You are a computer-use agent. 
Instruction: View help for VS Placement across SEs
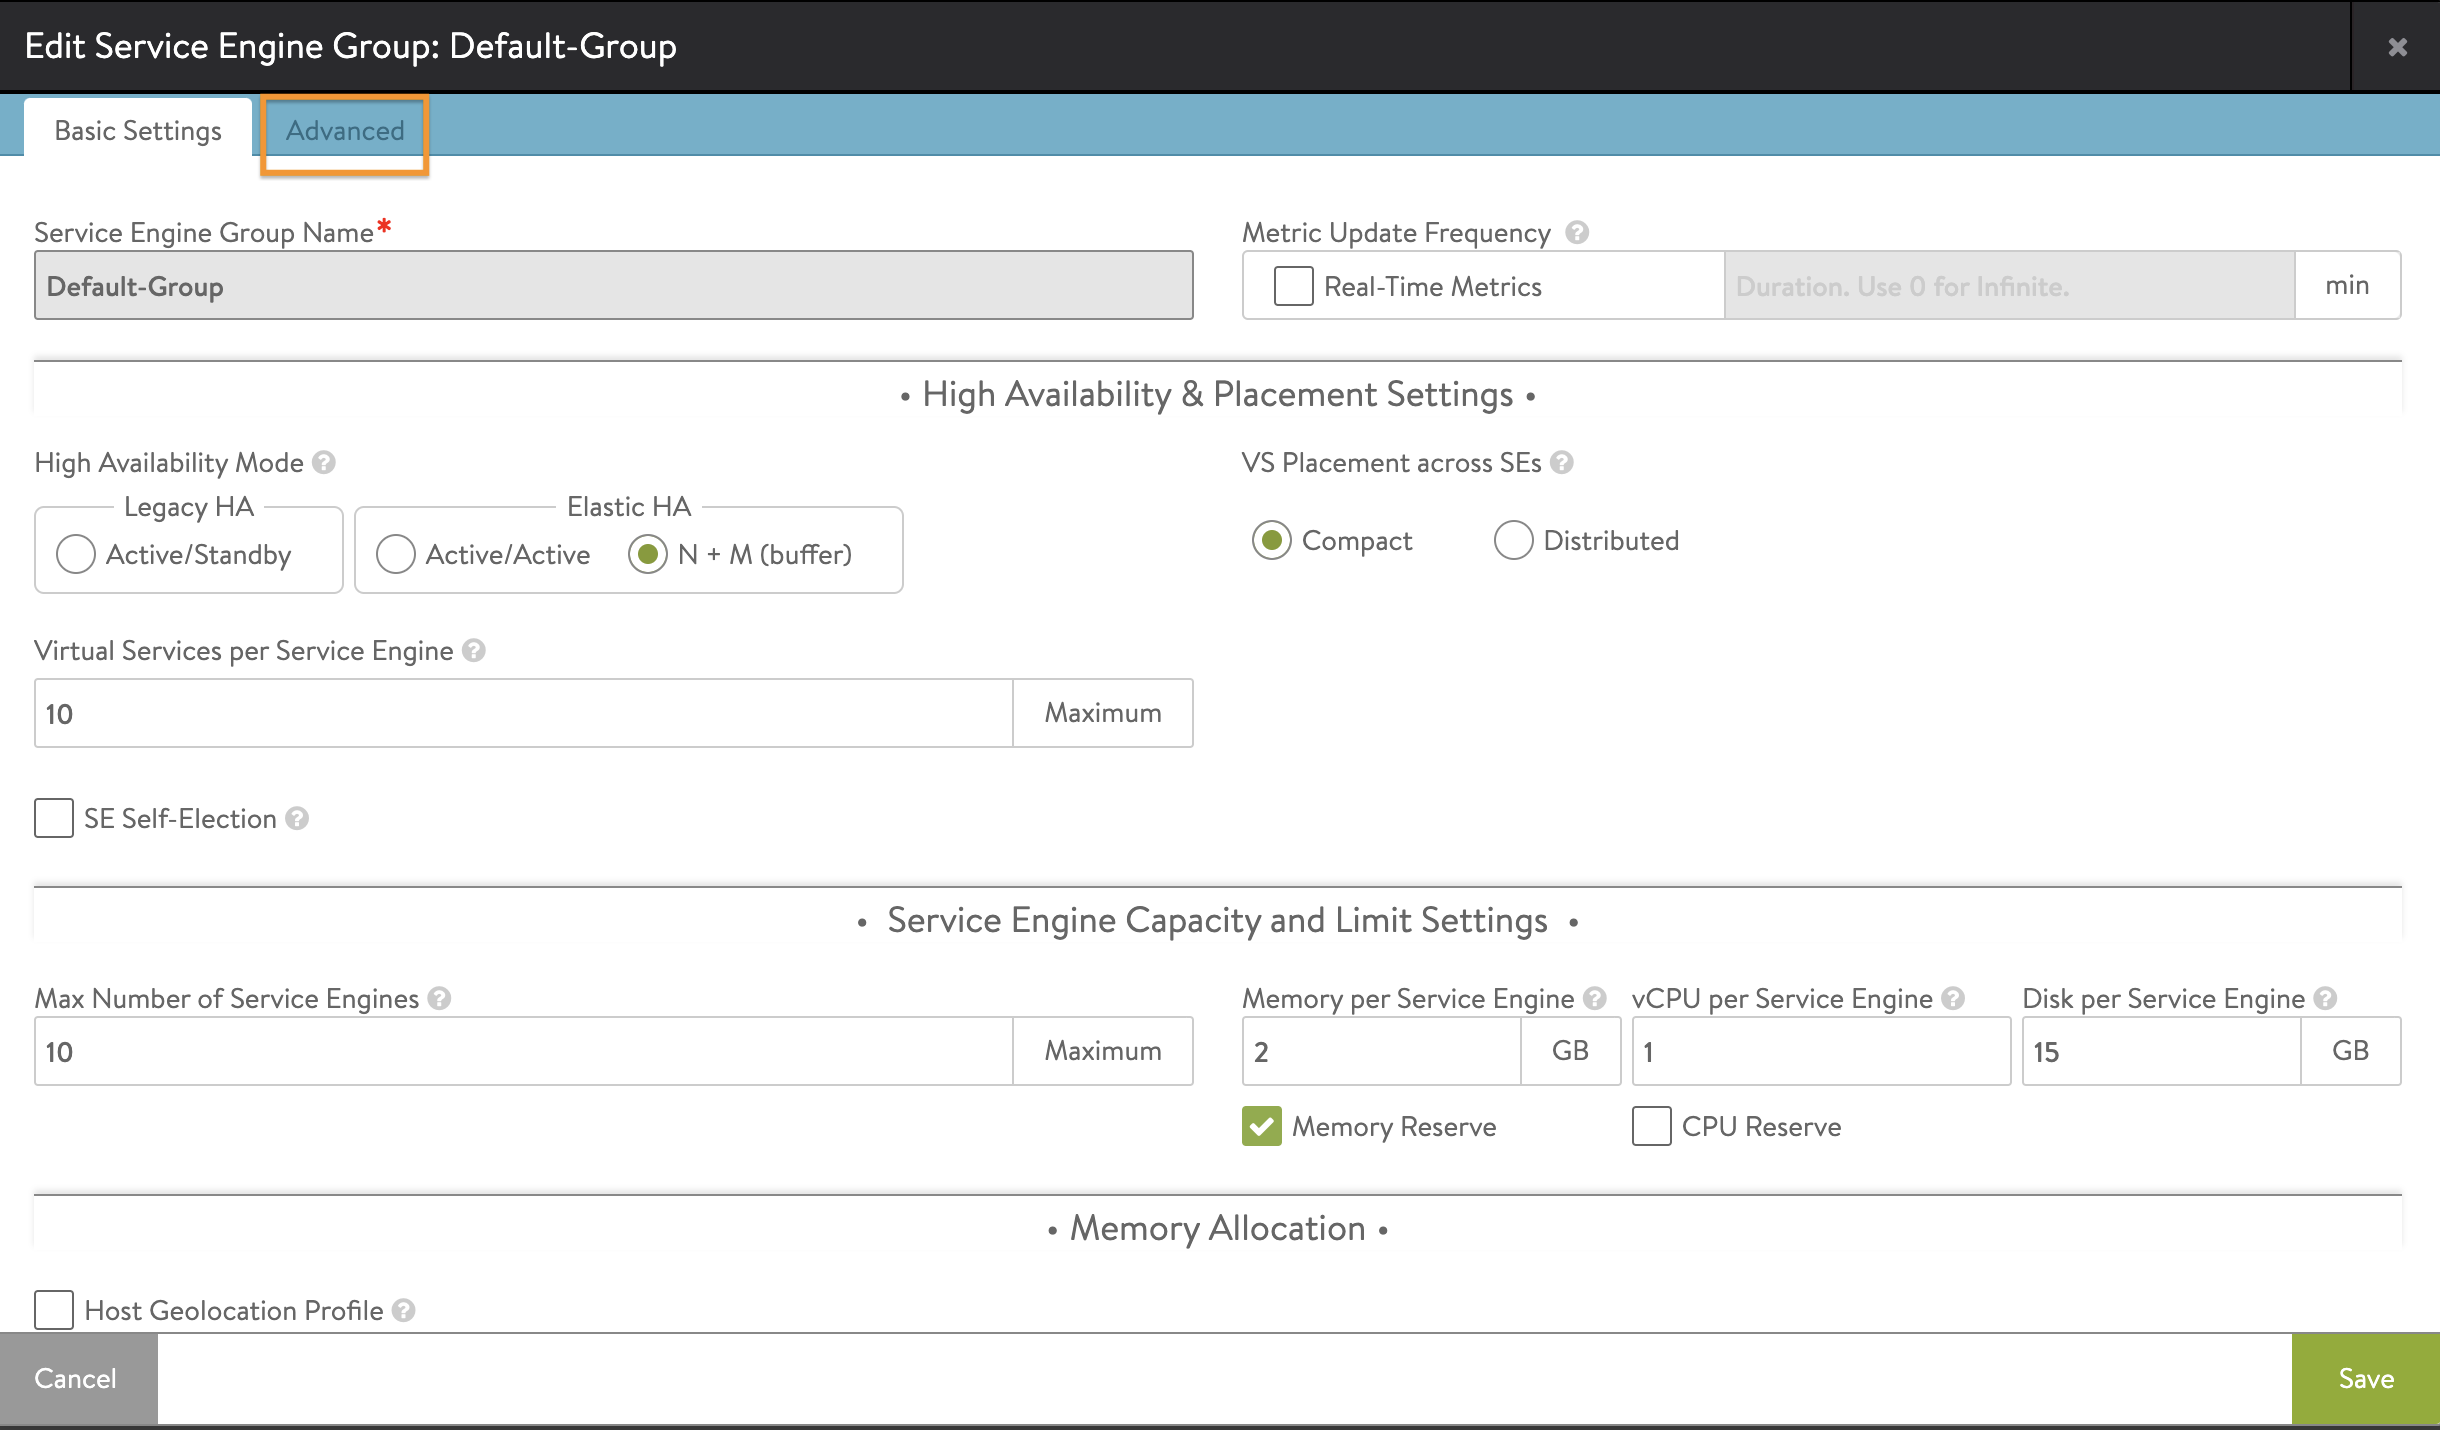click(1561, 462)
